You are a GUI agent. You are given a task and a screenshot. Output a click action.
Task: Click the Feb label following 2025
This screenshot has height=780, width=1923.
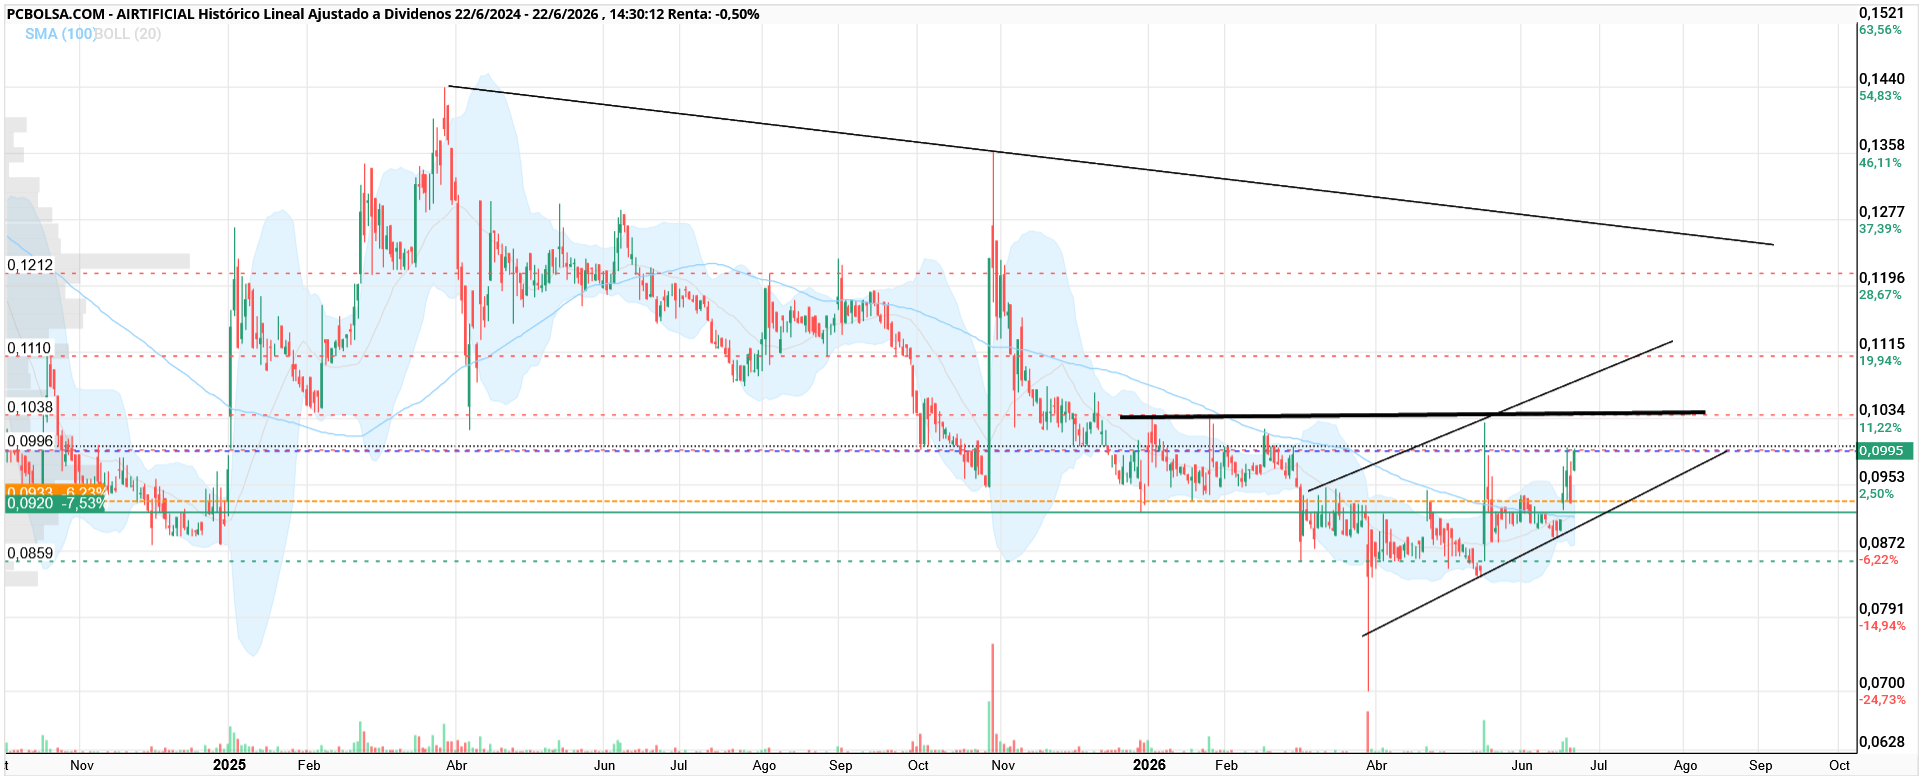[309, 766]
